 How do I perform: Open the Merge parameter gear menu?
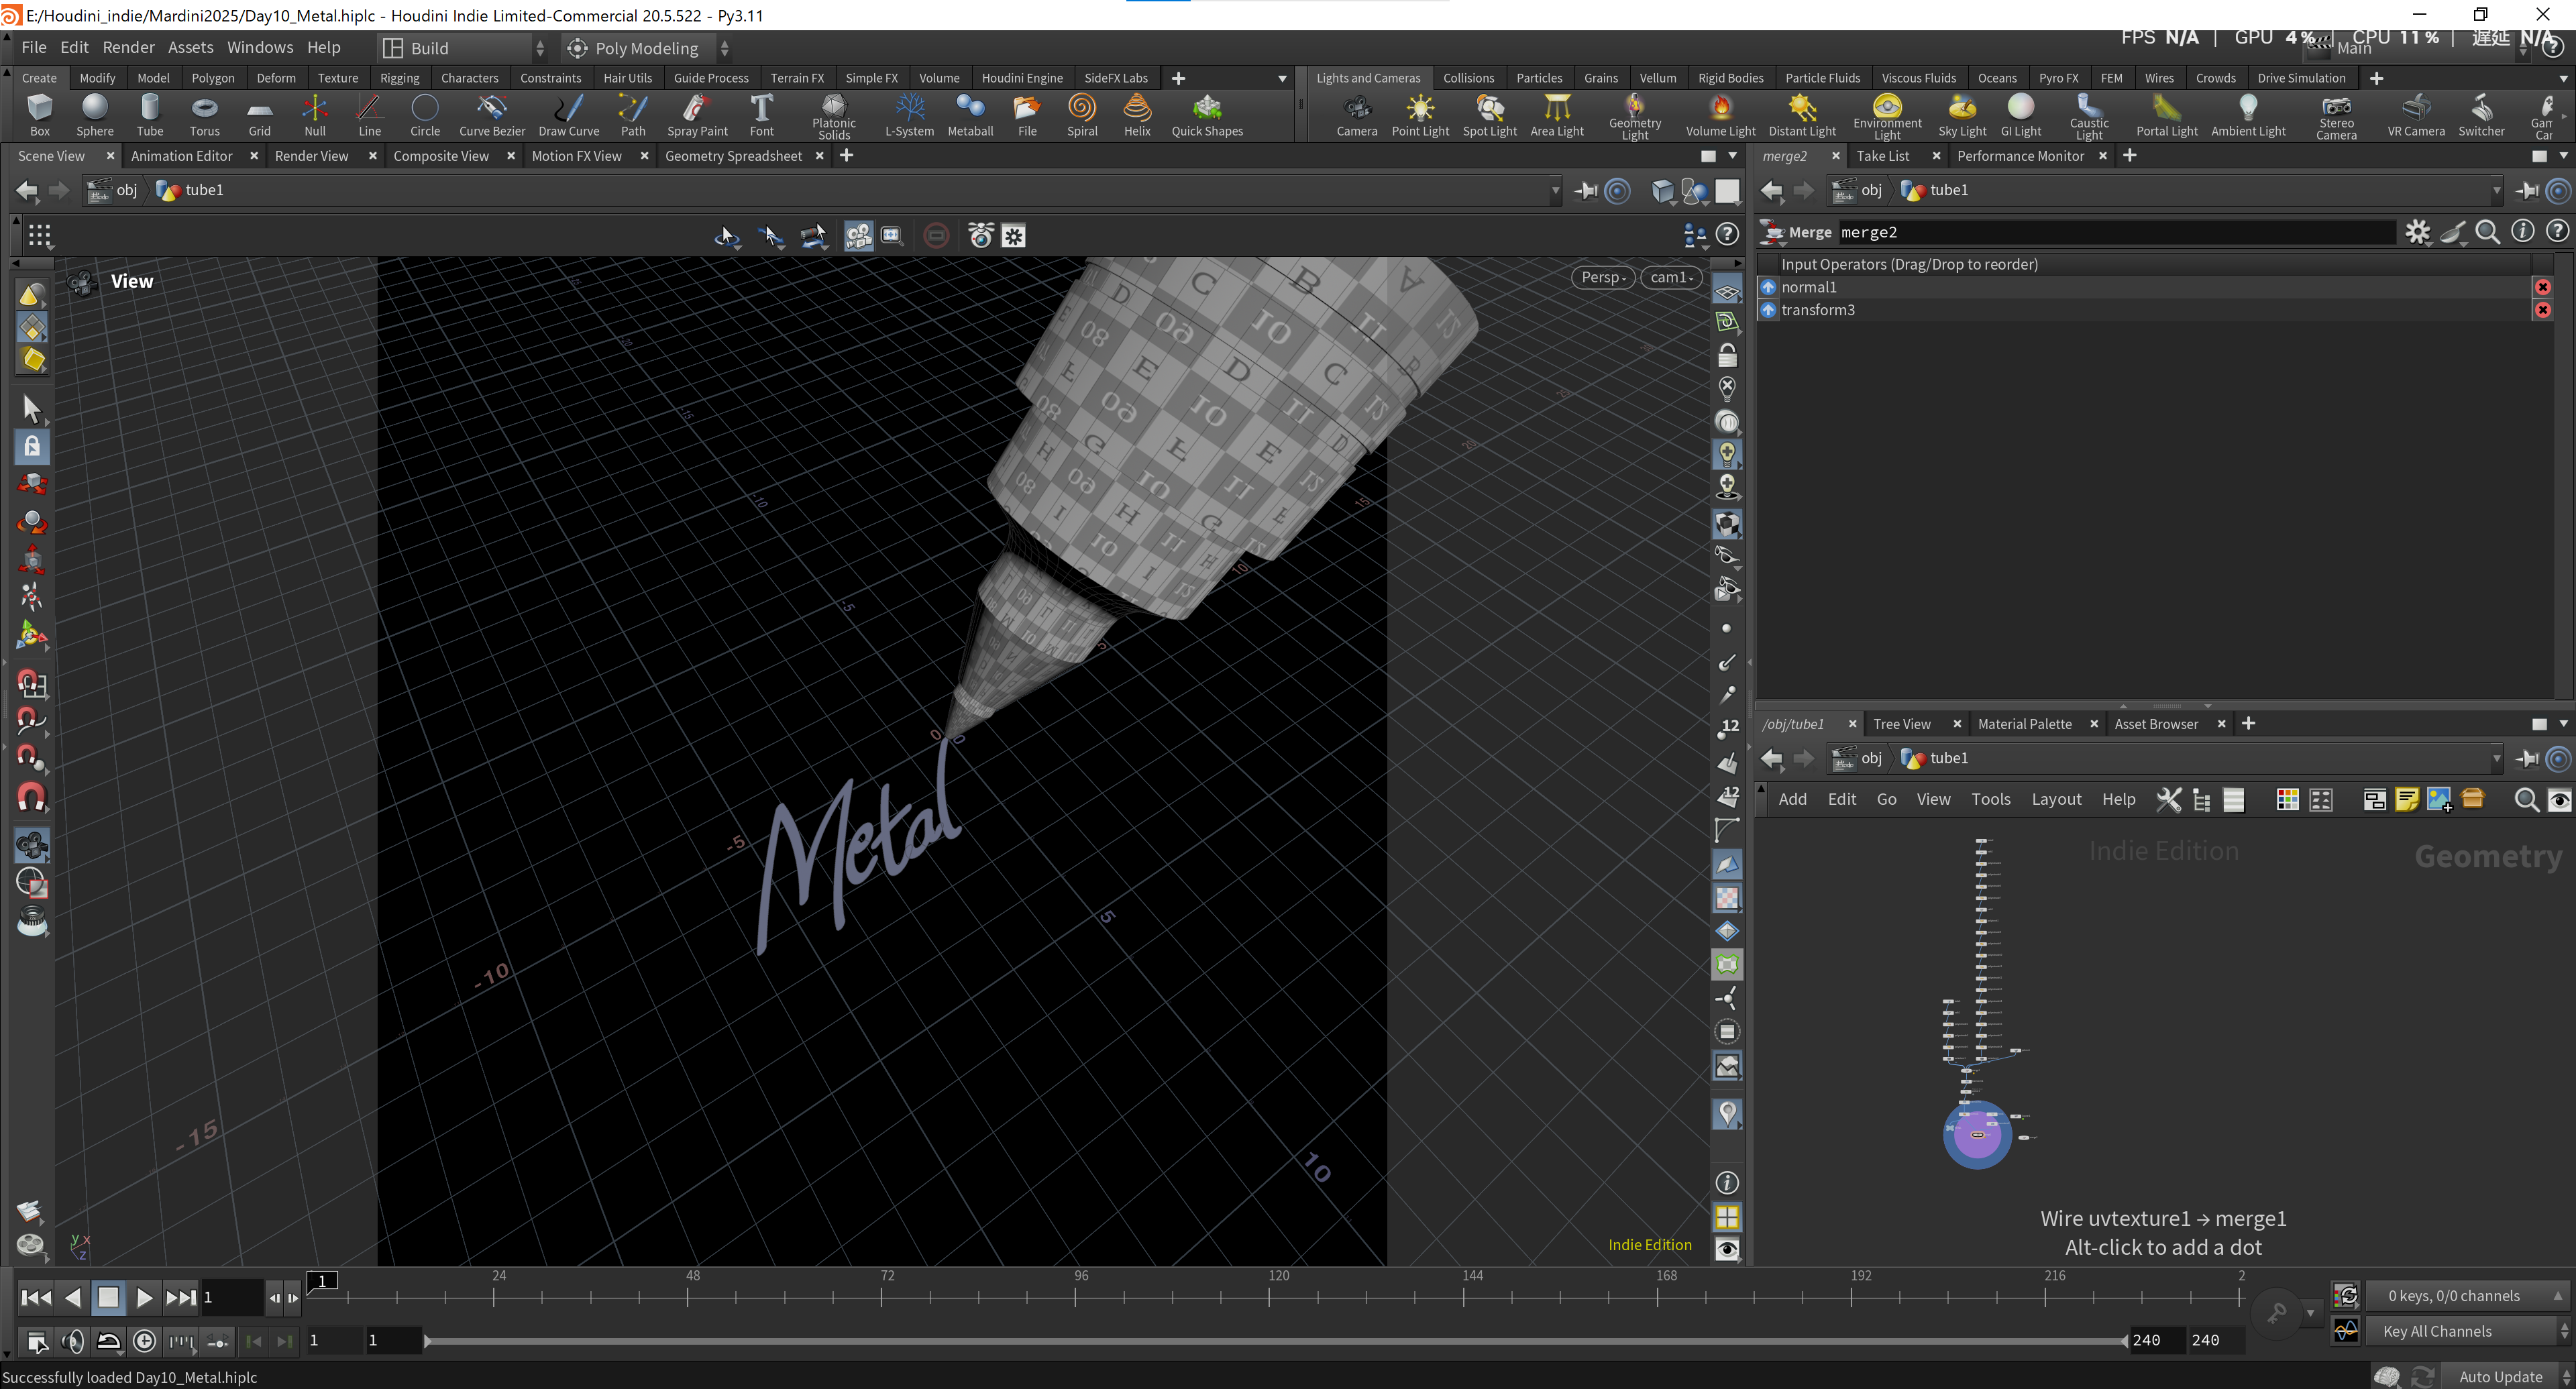click(2418, 232)
